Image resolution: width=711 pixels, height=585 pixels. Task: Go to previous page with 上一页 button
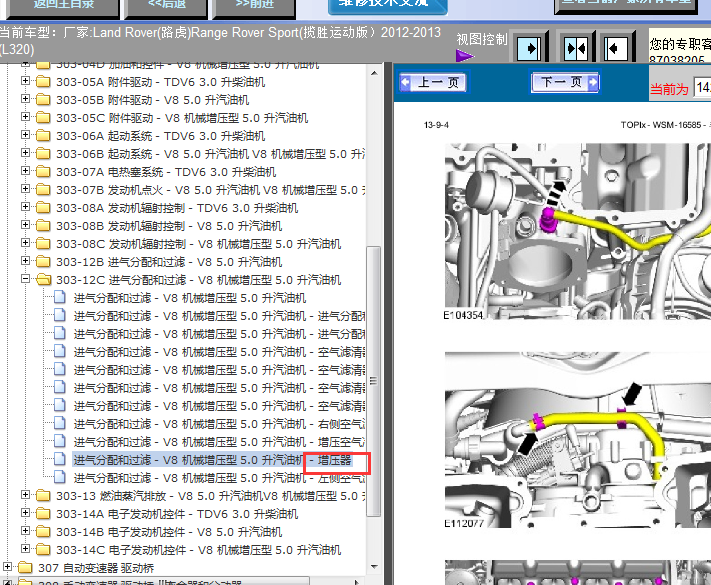coord(432,82)
